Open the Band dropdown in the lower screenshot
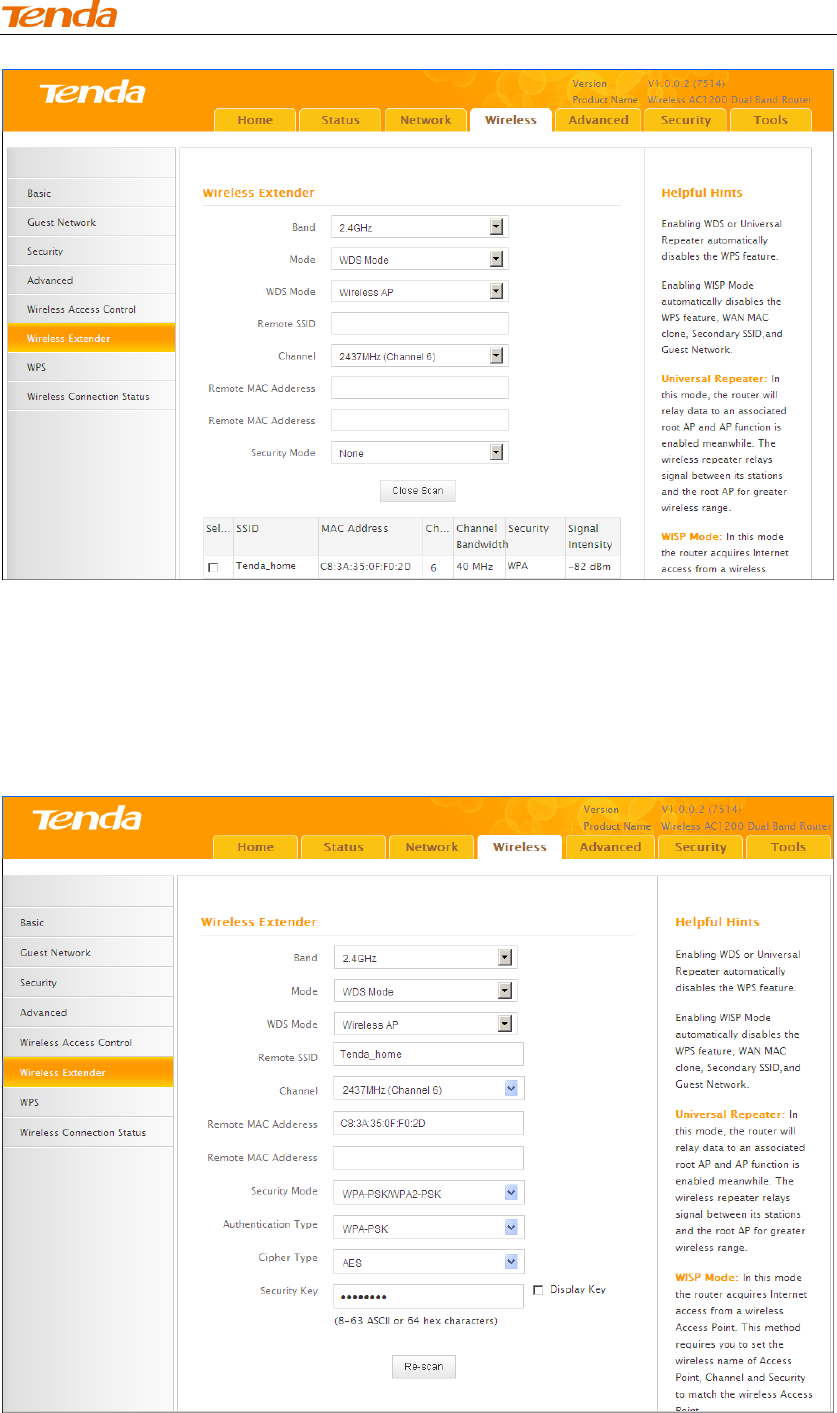The height and width of the screenshot is (1413, 837). coord(425,958)
